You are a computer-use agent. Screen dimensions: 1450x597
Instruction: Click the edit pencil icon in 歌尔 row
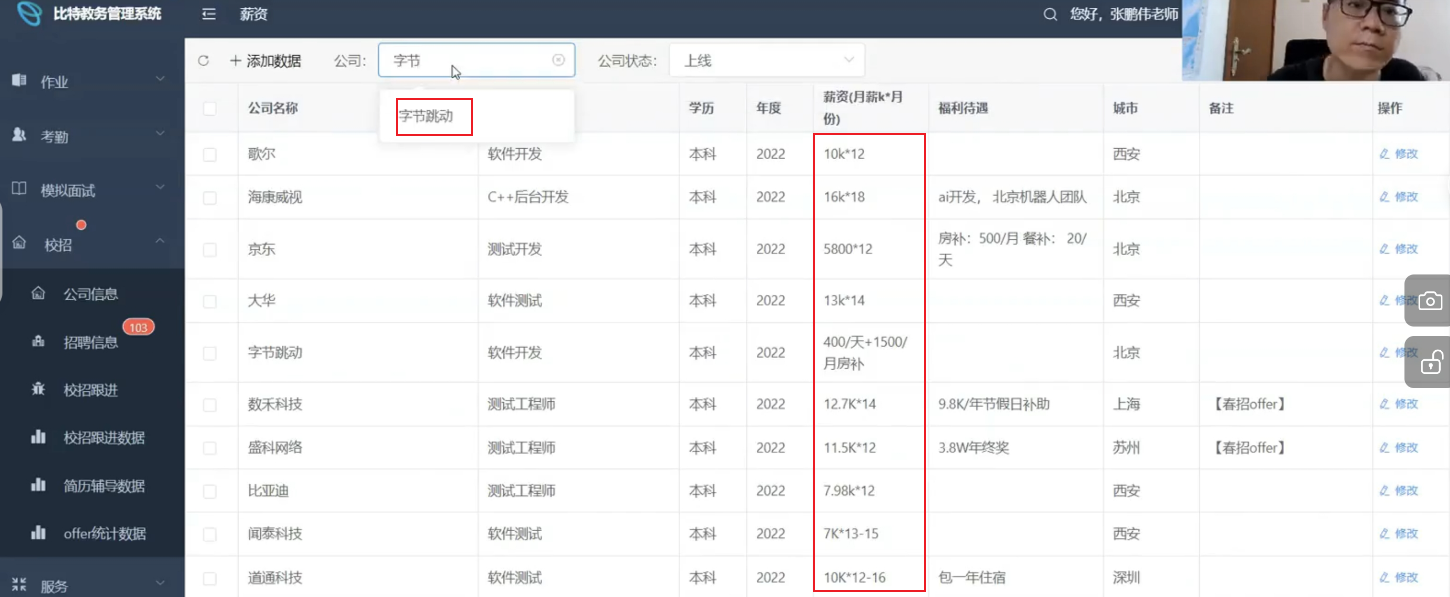(x=1385, y=154)
